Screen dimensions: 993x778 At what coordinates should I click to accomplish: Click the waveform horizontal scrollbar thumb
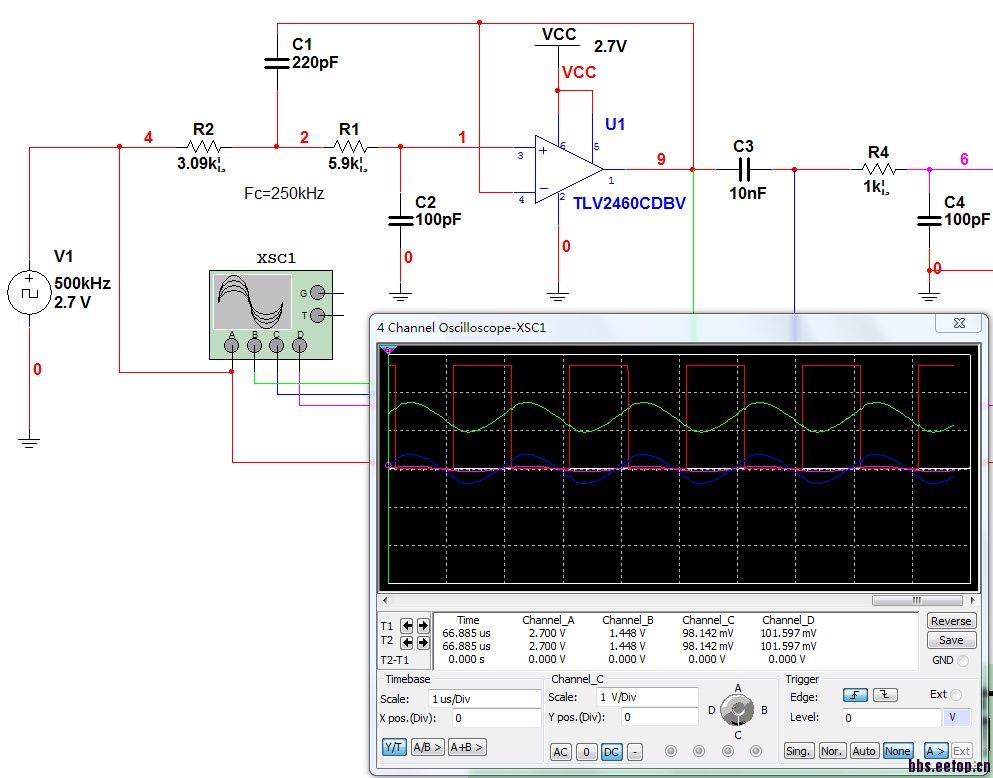pos(916,600)
